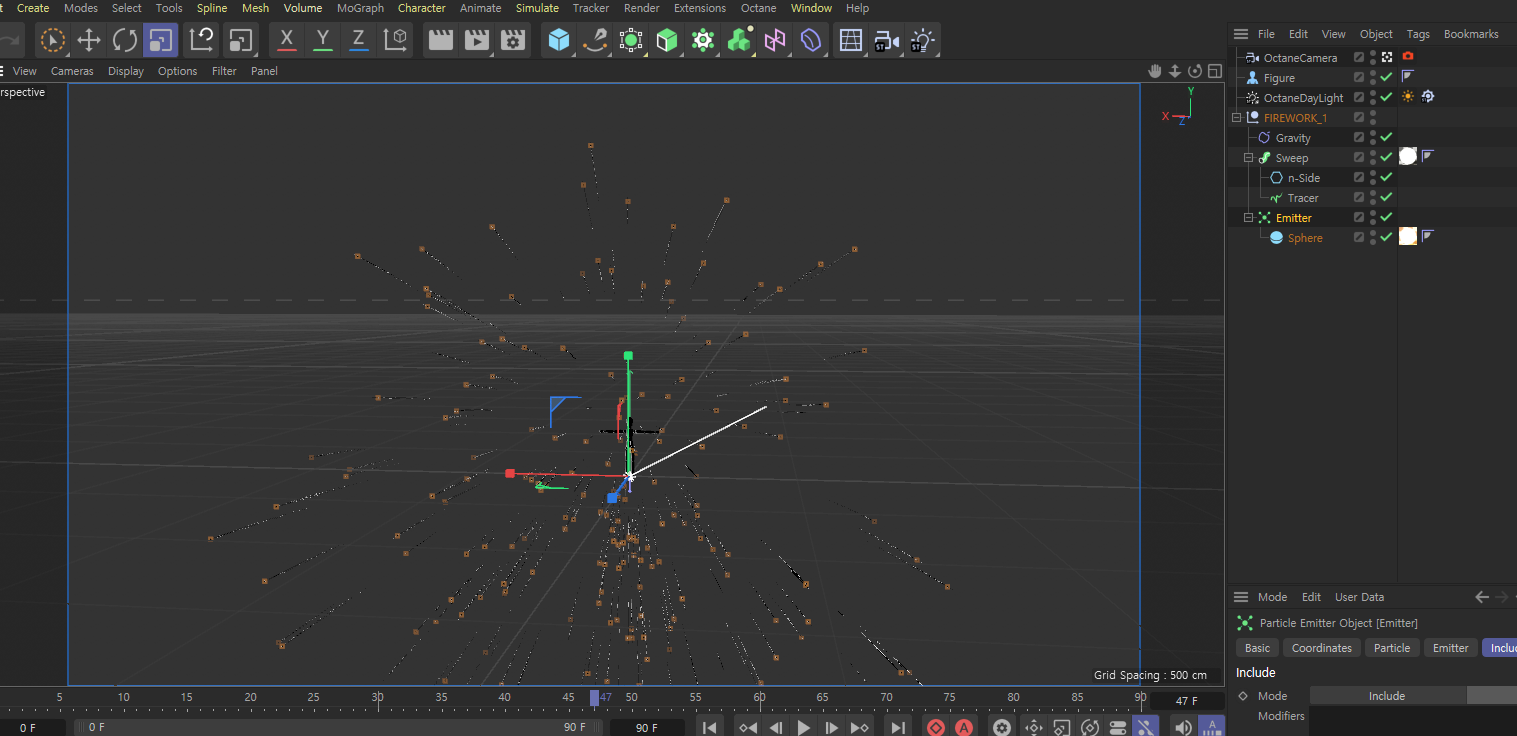Toggle Figure visibility dots
This screenshot has width=1517, height=736.
tap(1373, 78)
